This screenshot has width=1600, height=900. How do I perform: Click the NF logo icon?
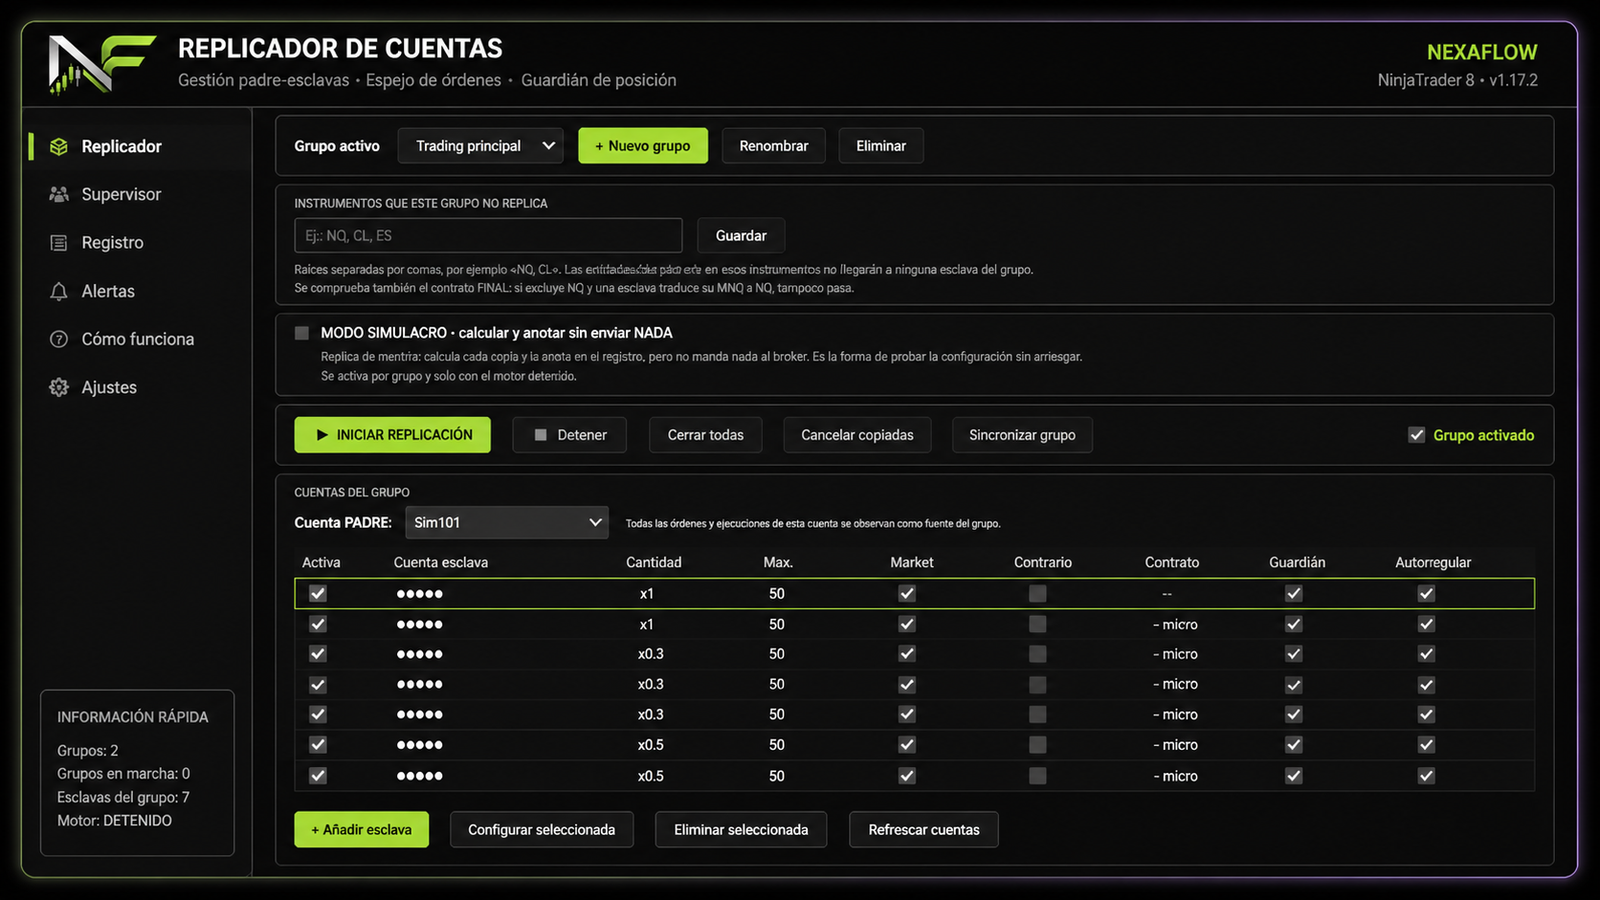click(x=102, y=64)
